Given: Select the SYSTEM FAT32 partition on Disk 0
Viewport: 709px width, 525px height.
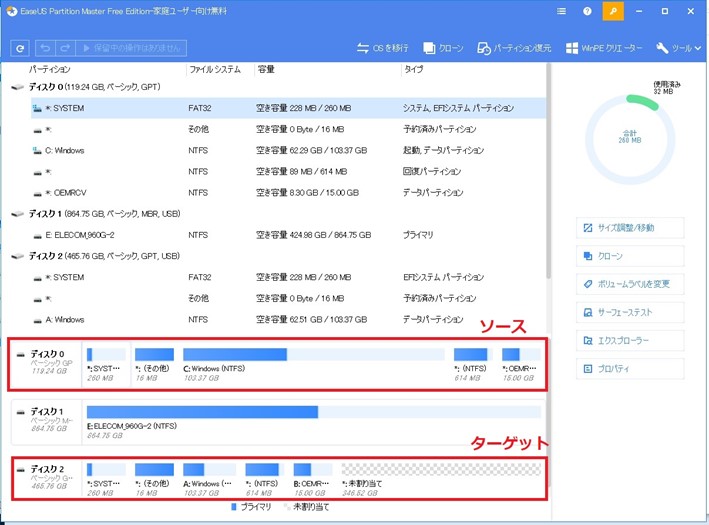Looking at the screenshot, I should (x=288, y=108).
